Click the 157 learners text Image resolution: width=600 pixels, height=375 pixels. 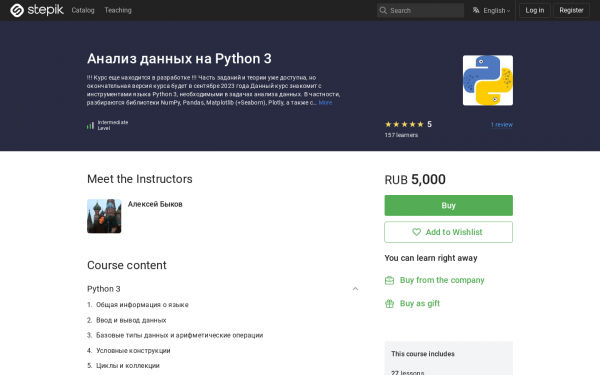click(x=401, y=135)
